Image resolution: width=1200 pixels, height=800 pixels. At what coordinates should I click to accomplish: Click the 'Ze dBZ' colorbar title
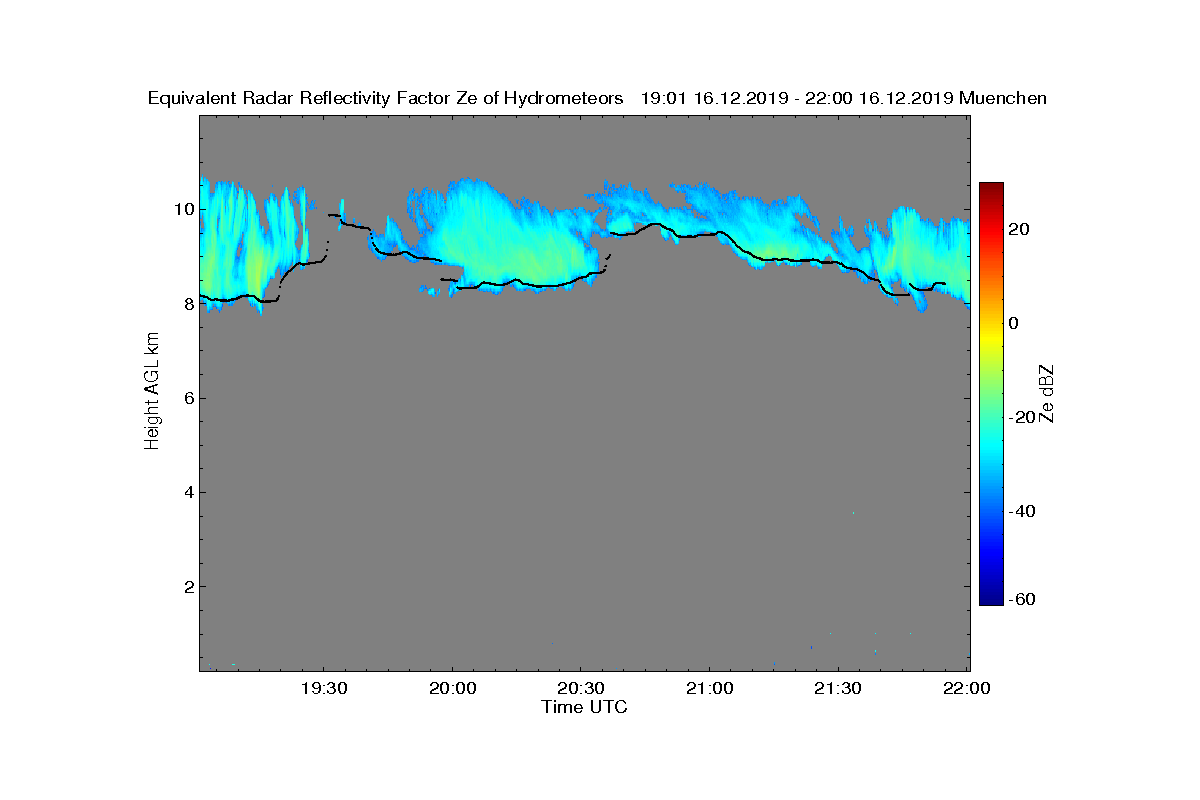(1047, 393)
